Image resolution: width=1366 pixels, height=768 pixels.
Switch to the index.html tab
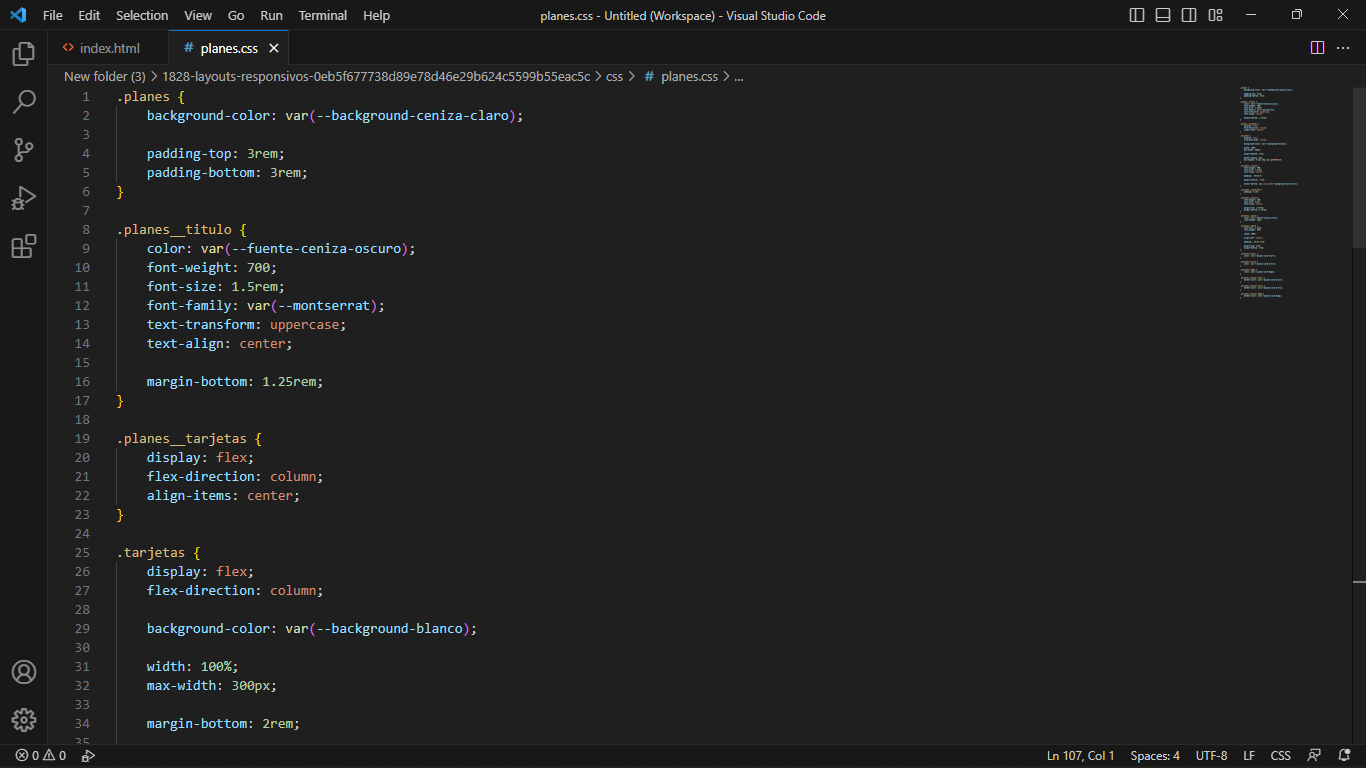click(109, 48)
